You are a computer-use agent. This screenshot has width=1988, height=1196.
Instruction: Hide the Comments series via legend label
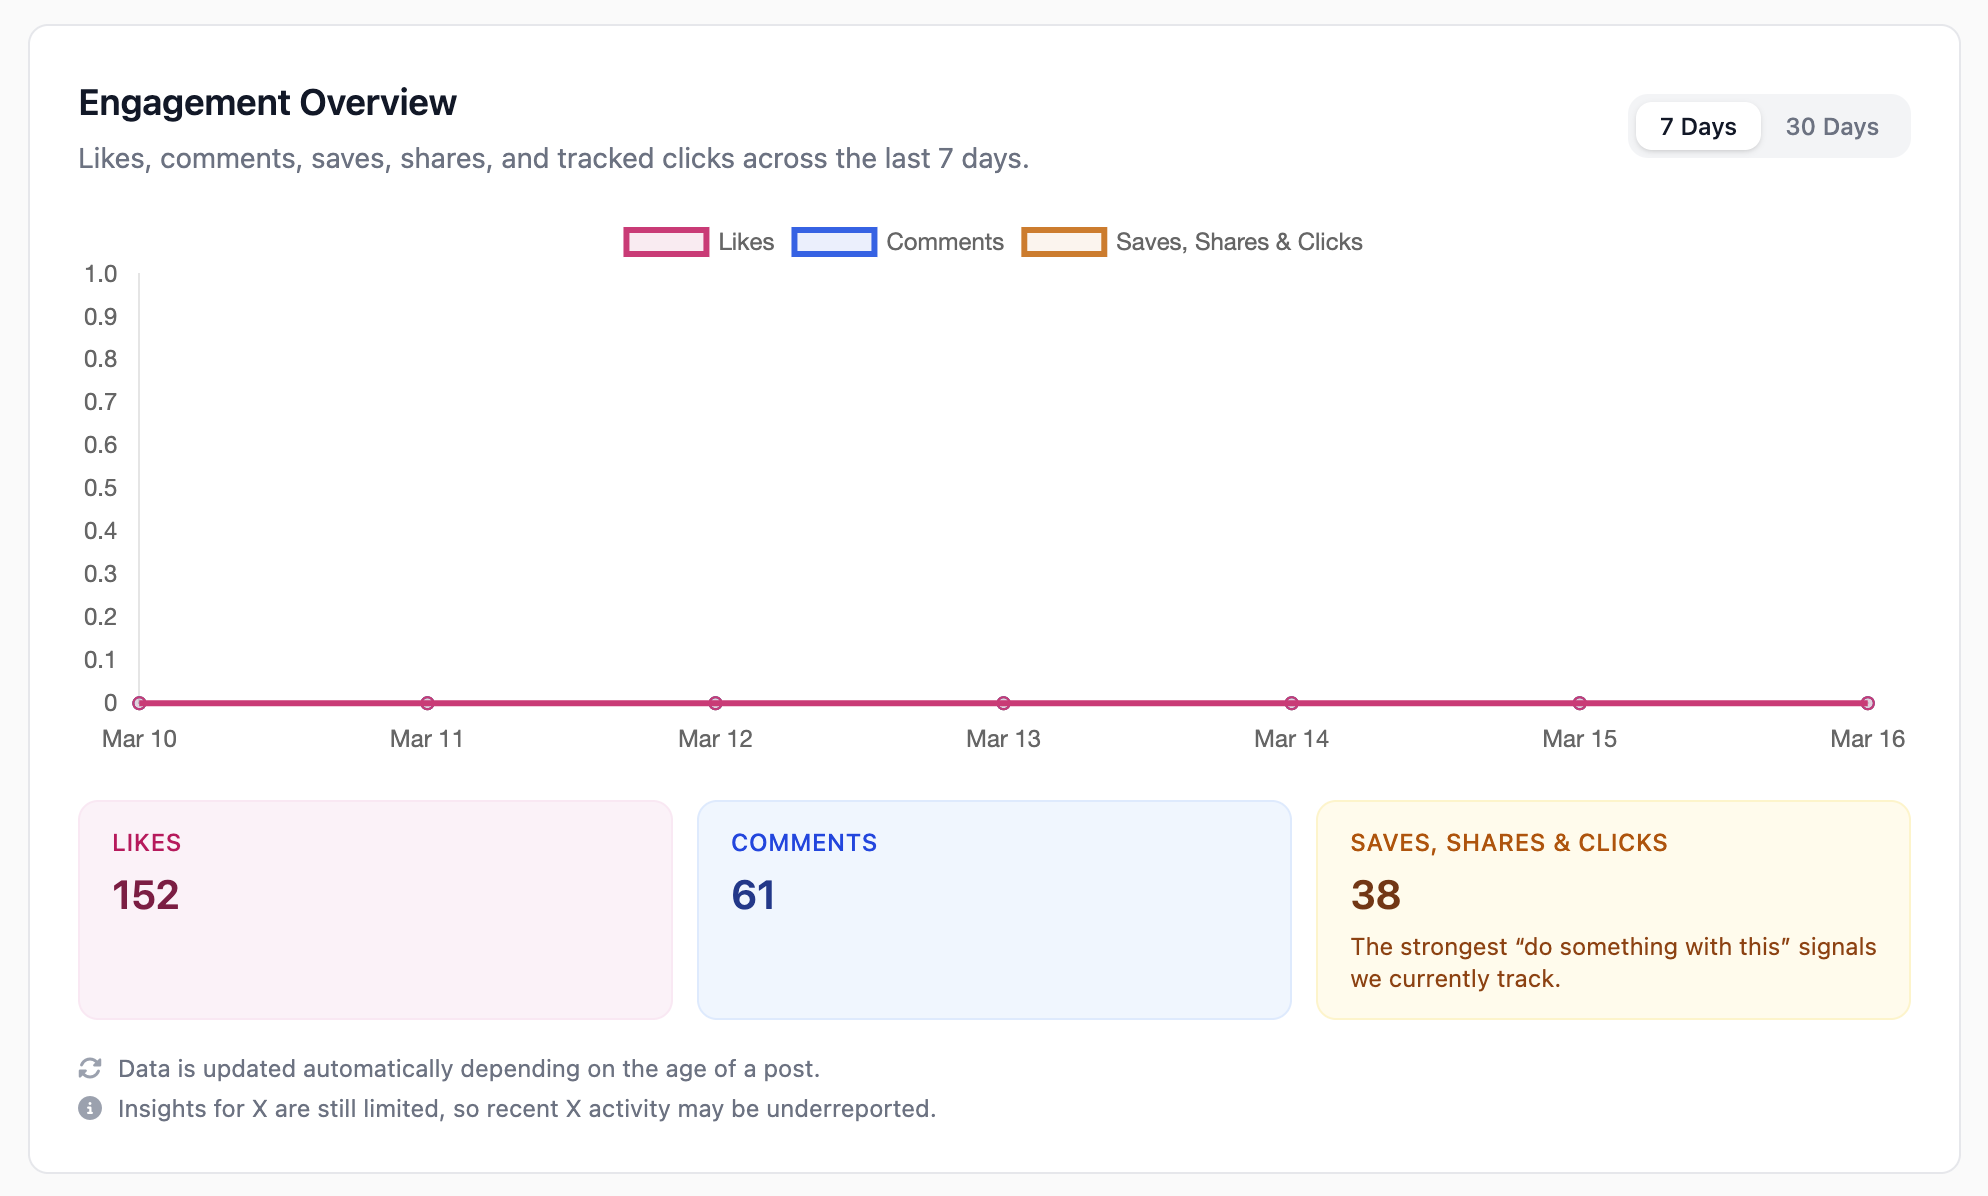pyautogui.click(x=944, y=242)
